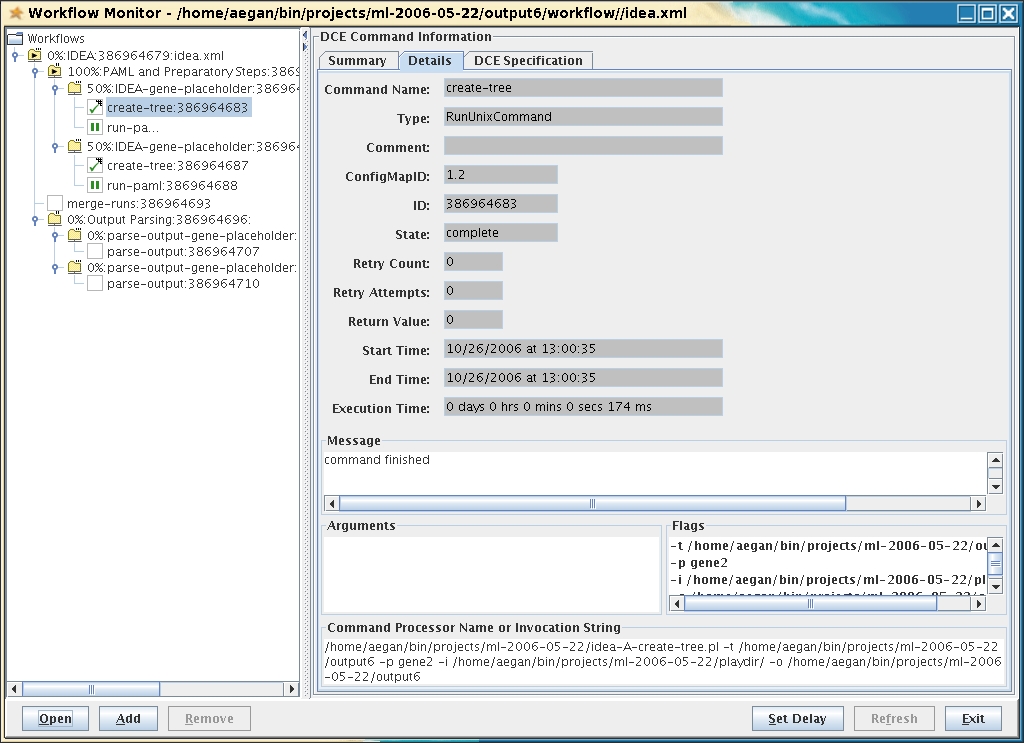Viewport: 1024px width, 743px height.
Task: Switch to the Details tab
Action: (430, 61)
